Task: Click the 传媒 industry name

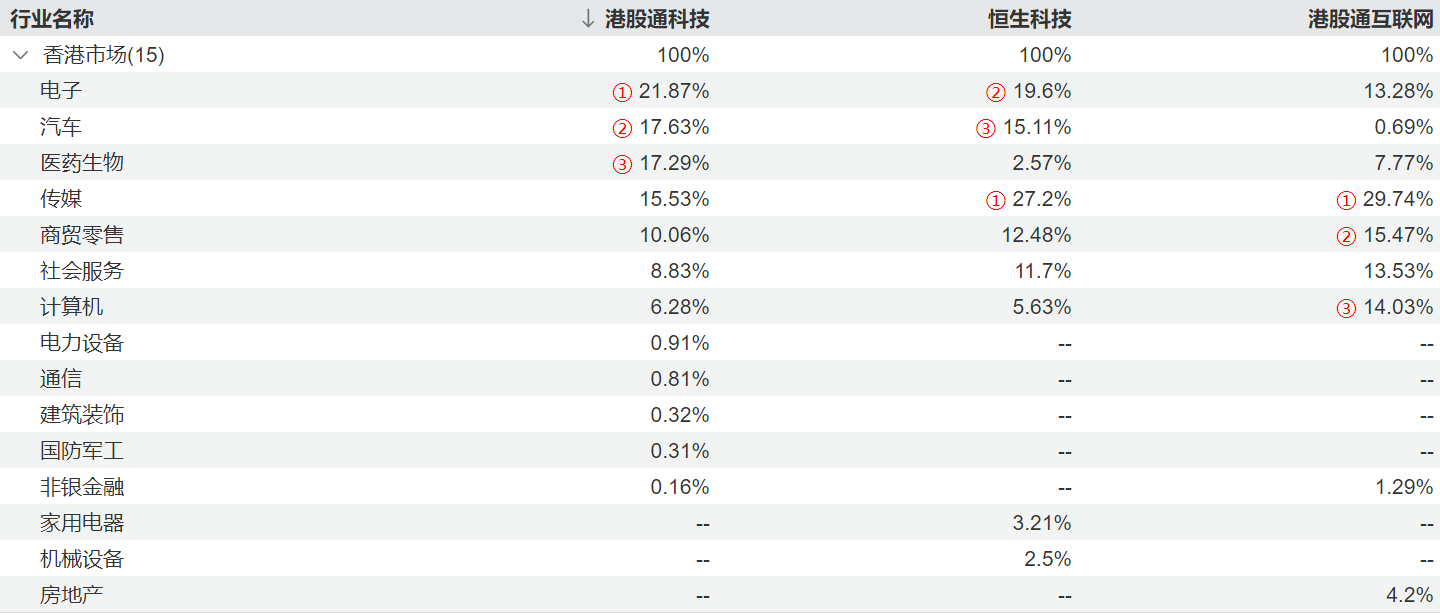Action: tap(61, 199)
